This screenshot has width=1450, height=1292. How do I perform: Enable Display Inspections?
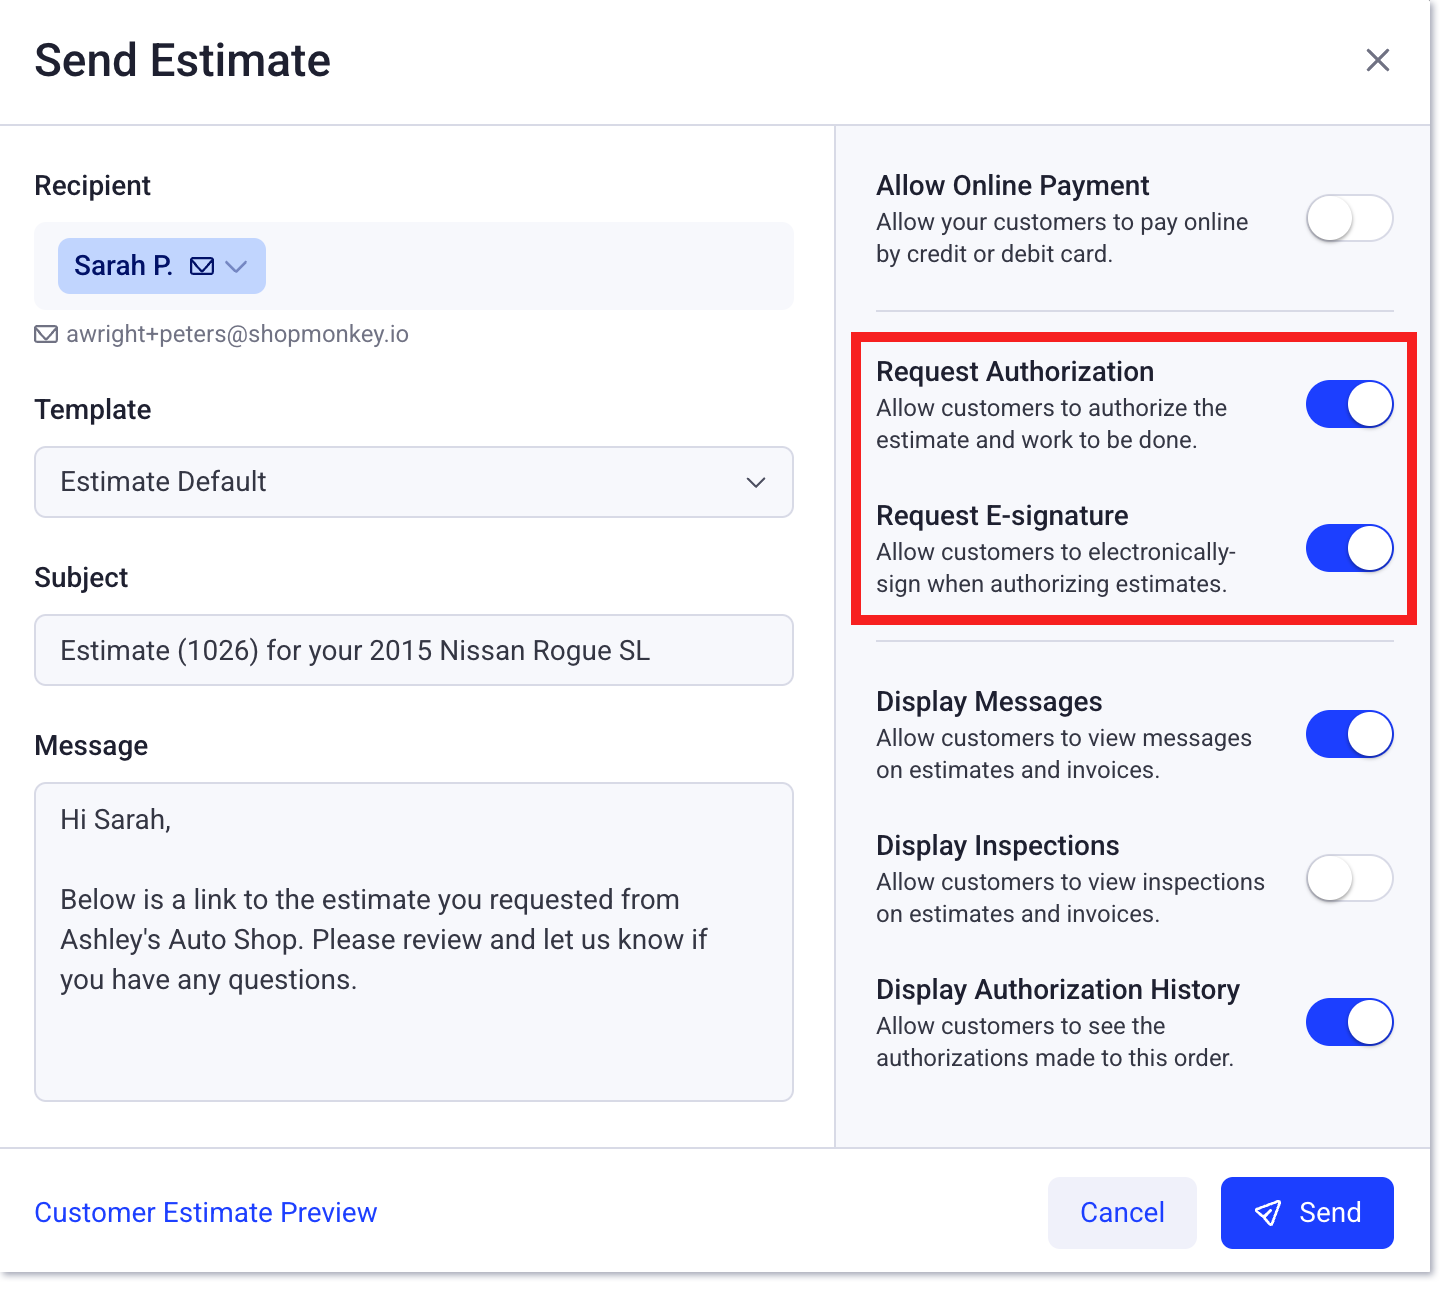click(1349, 877)
